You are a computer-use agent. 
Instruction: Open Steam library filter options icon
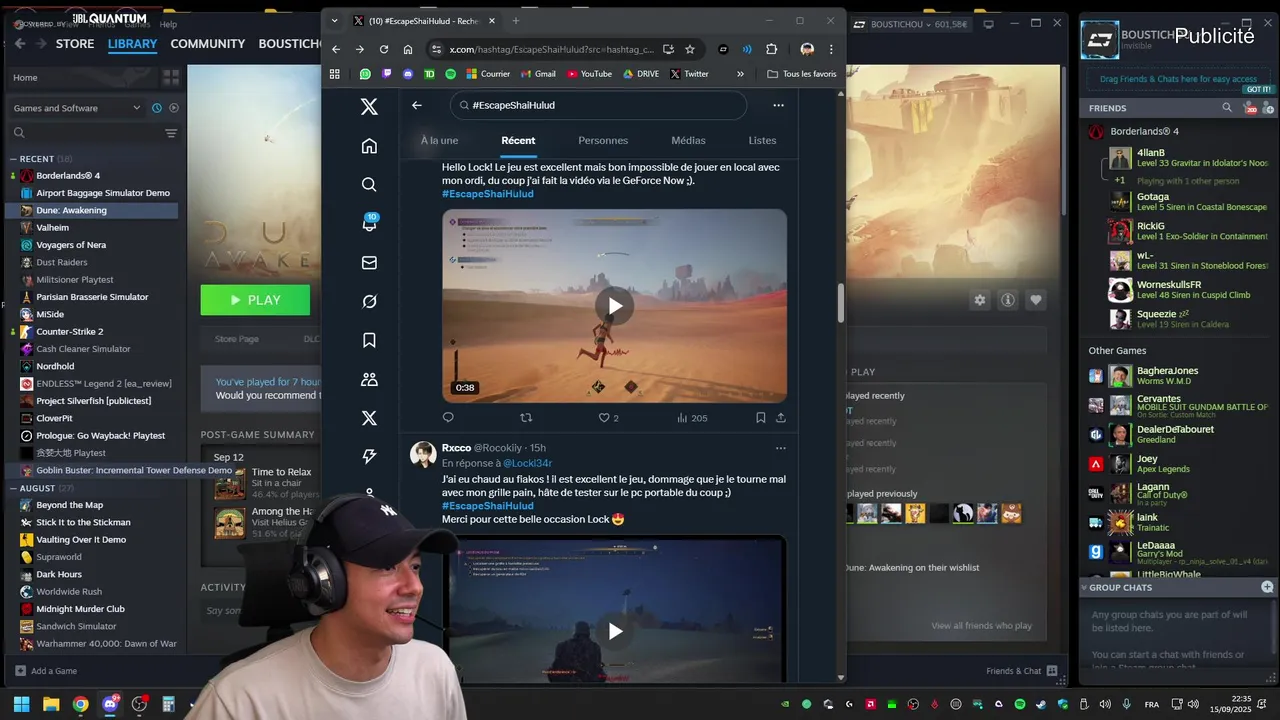171,133
